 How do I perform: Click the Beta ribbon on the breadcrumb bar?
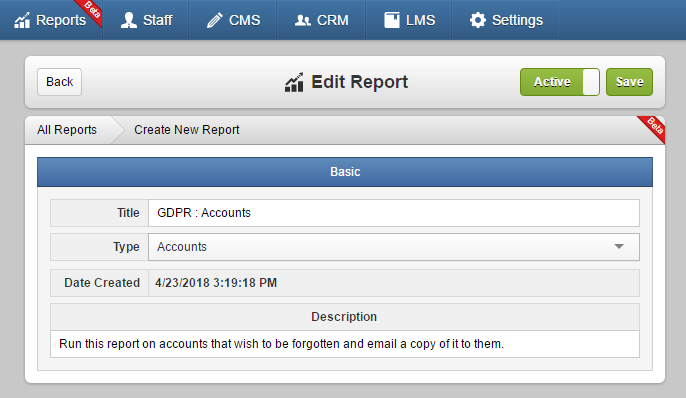pyautogui.click(x=651, y=129)
